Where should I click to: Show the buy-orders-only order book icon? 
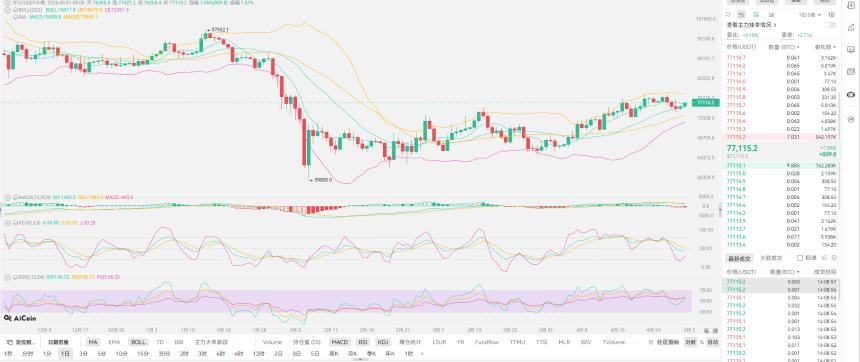pyautogui.click(x=756, y=15)
